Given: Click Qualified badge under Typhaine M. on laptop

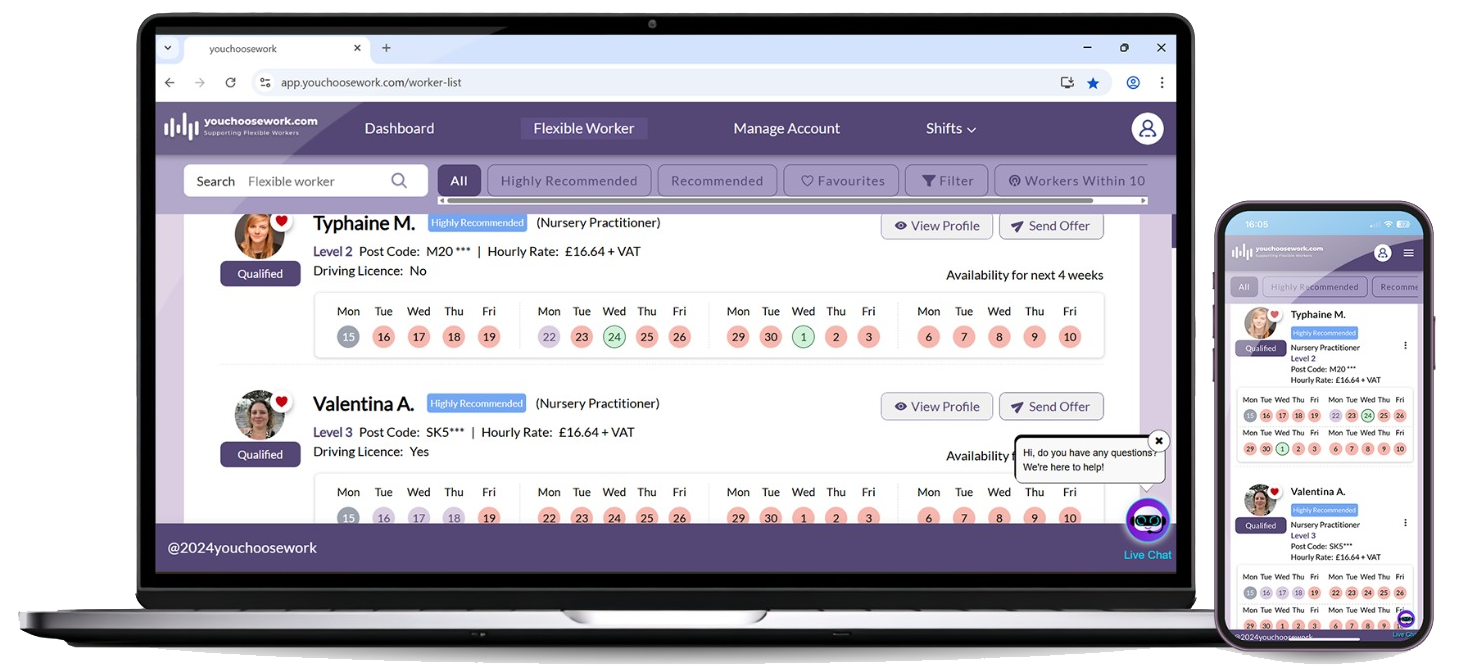Looking at the screenshot, I should [x=260, y=274].
